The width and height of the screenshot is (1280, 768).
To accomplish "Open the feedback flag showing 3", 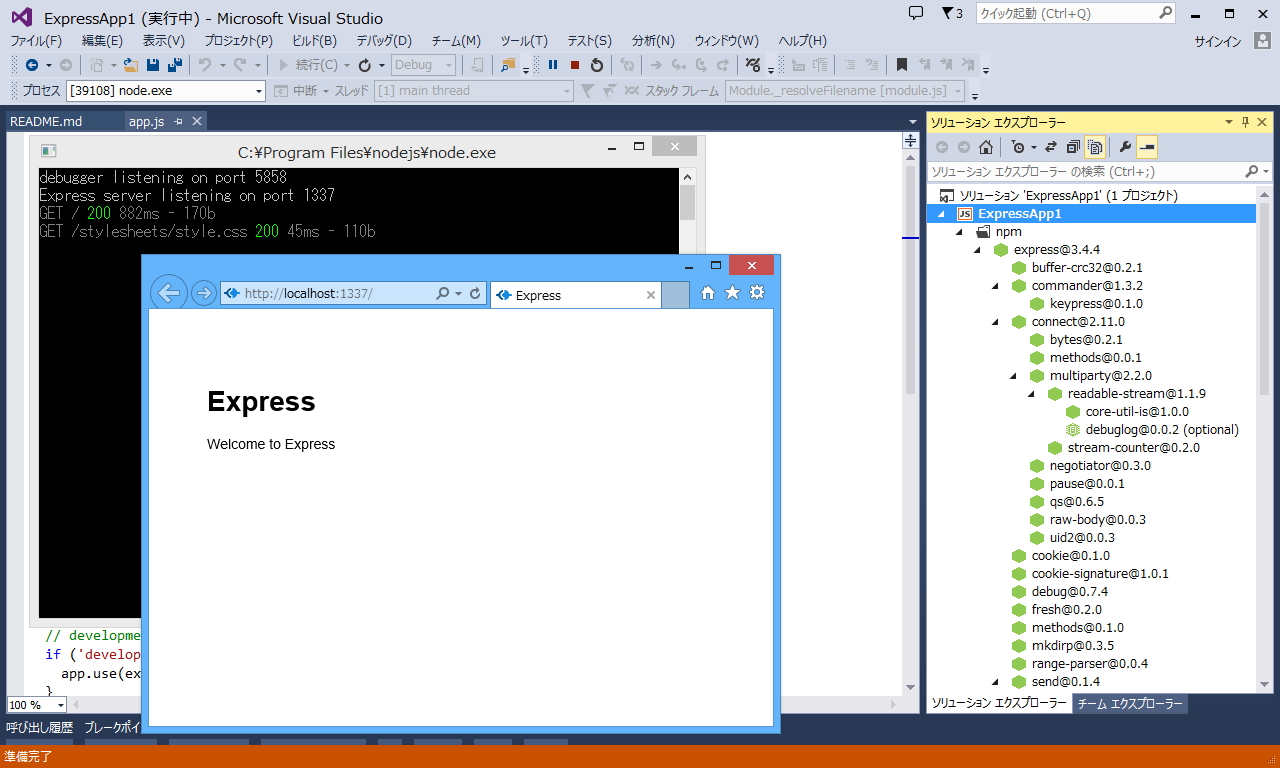I will click(952, 13).
